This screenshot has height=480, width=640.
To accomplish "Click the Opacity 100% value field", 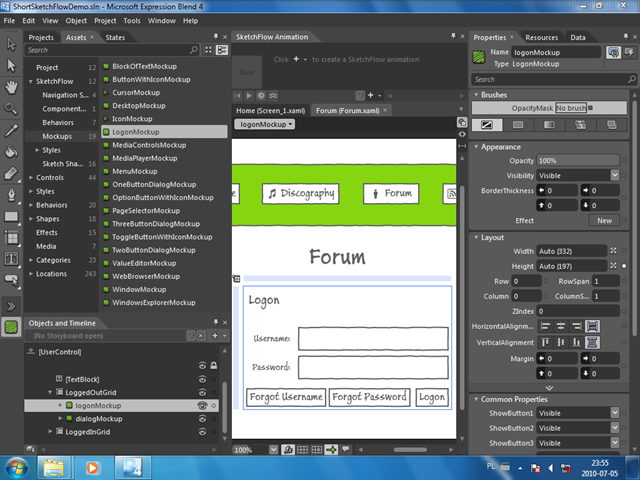I will (578, 160).
